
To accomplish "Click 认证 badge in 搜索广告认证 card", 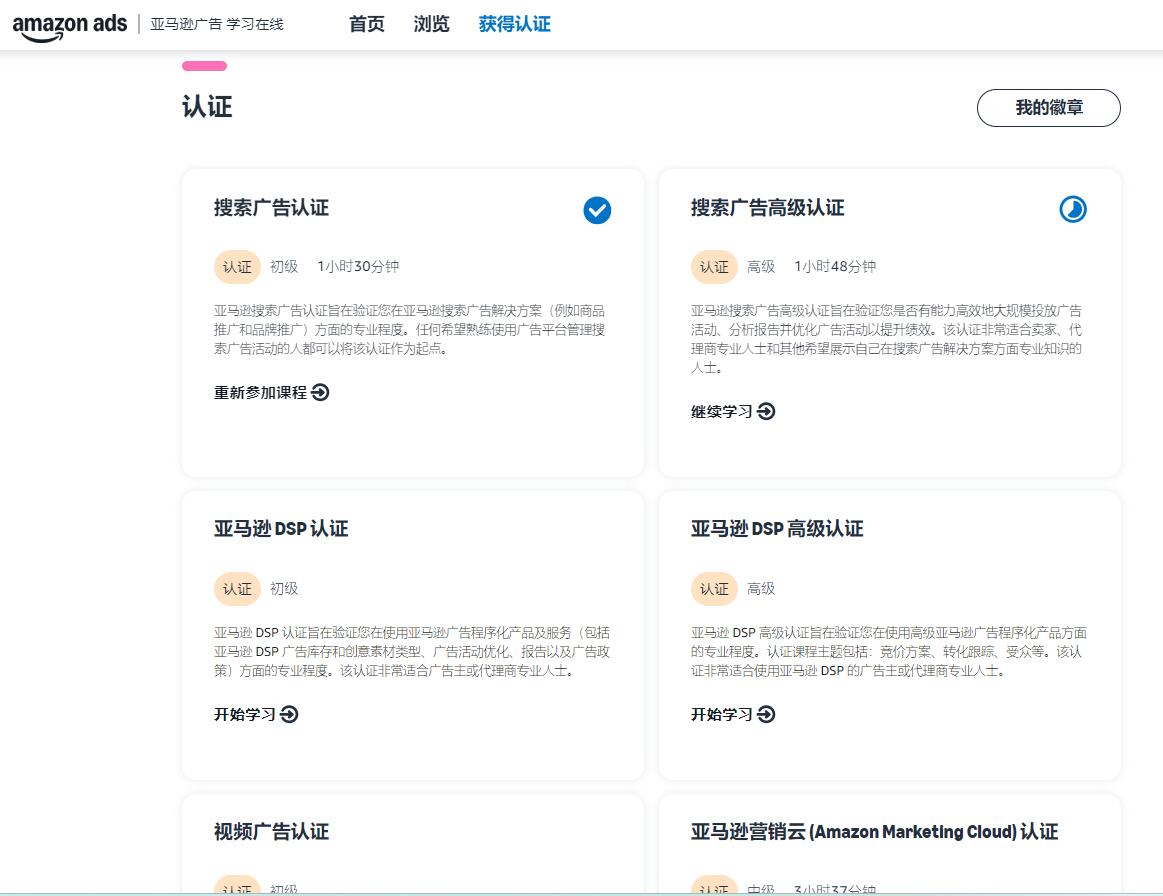I will 237,267.
